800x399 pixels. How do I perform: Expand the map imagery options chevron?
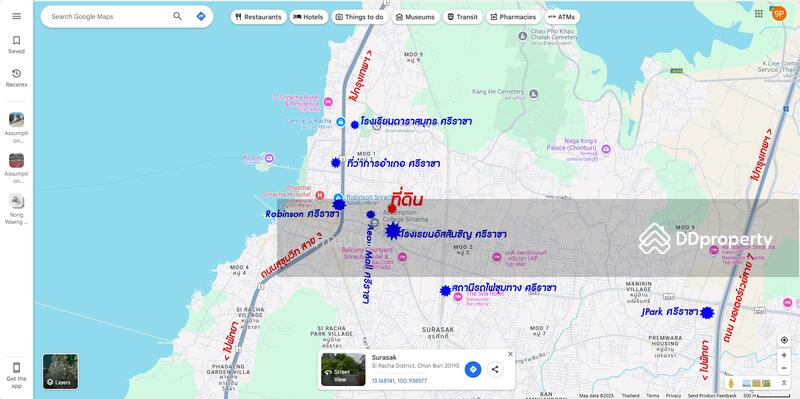pos(784,383)
